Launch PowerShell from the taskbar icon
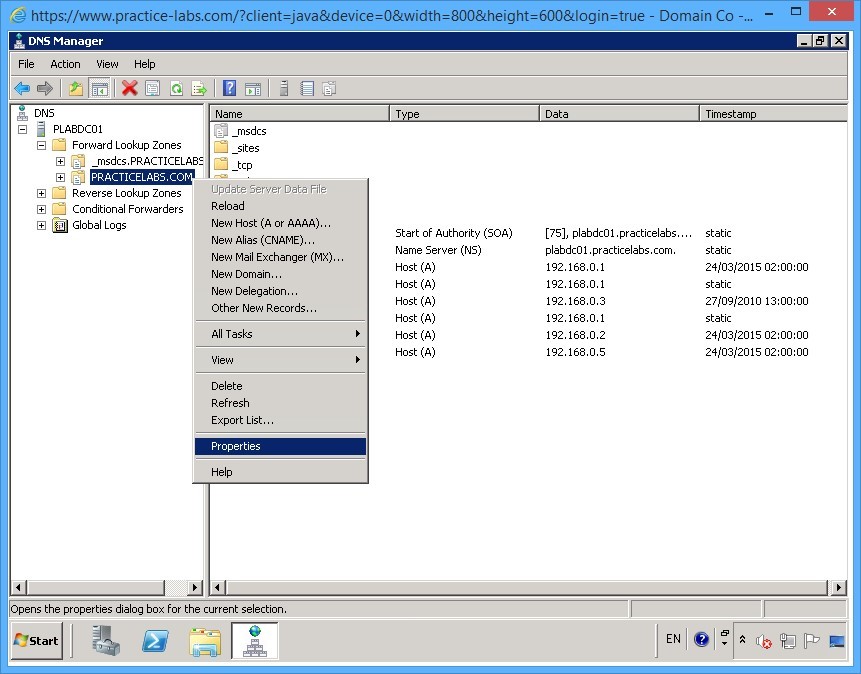861x674 pixels. pos(154,640)
